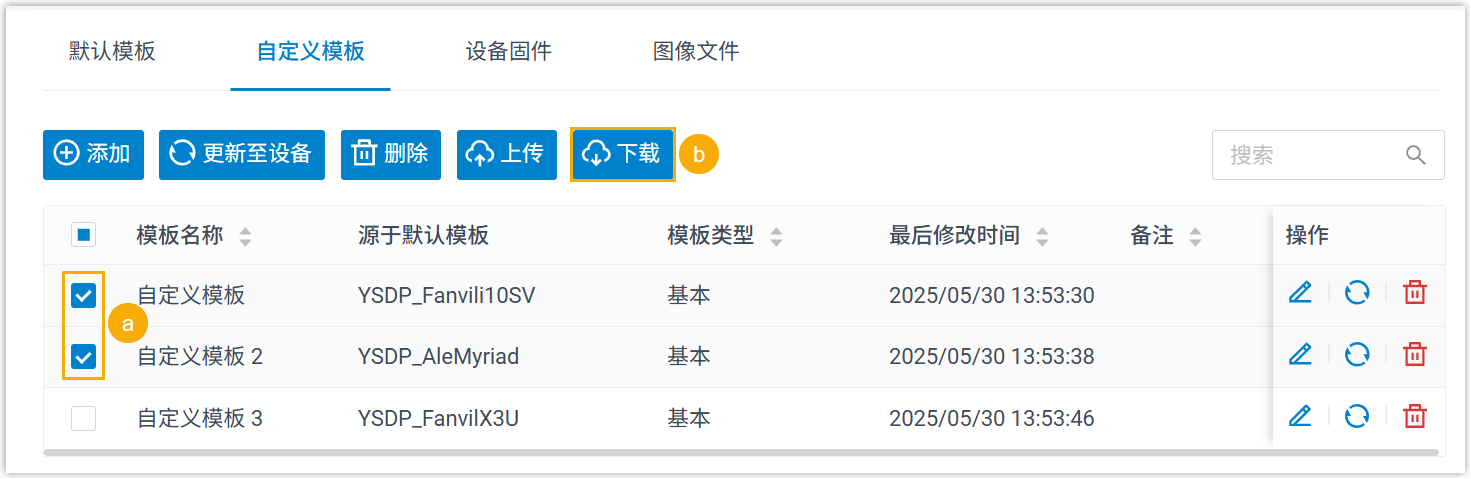Screen dimensions: 1471x479
Task: Toggle the select-all header checkbox
Action: coord(84,236)
